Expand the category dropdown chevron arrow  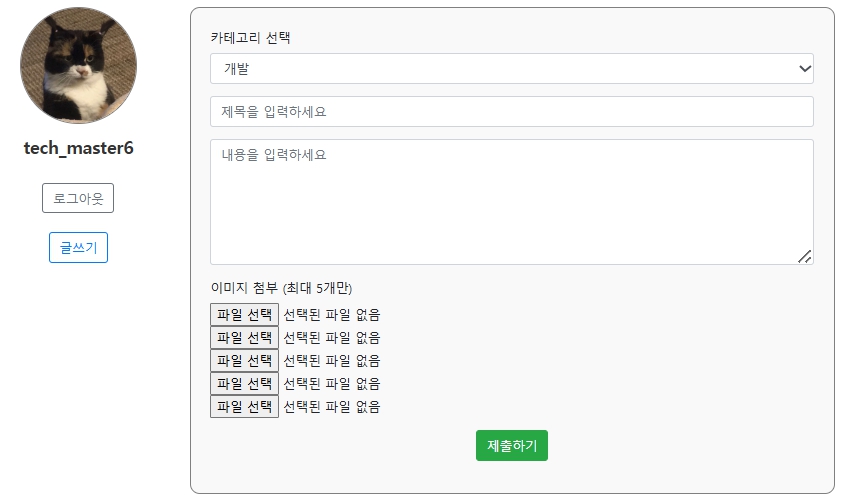[805, 68]
